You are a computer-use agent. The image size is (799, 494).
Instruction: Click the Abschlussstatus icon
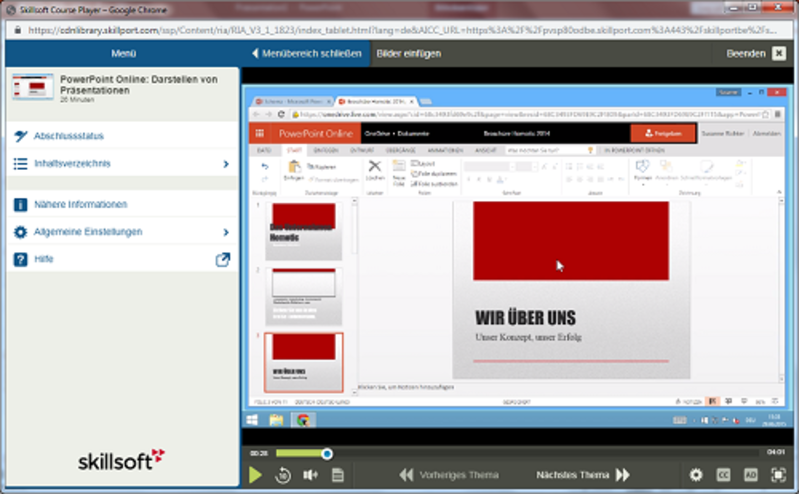20,136
